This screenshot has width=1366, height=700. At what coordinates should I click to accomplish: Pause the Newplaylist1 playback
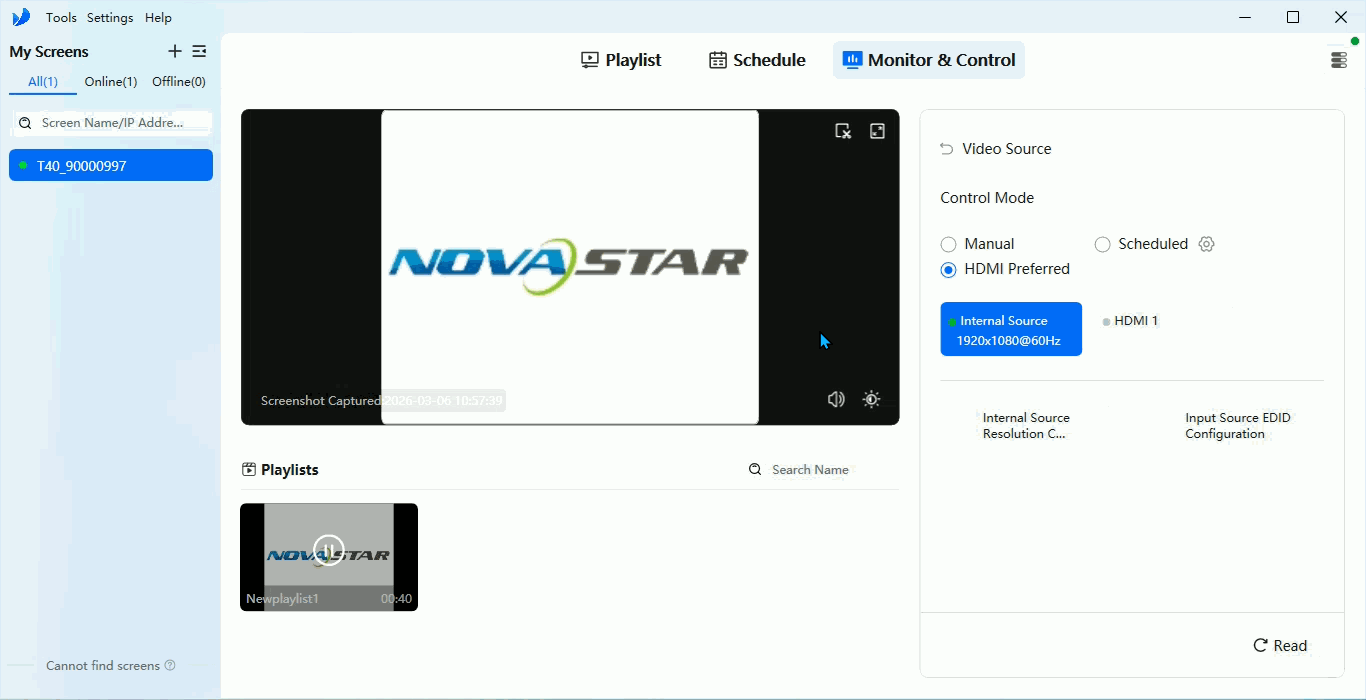(x=328, y=550)
